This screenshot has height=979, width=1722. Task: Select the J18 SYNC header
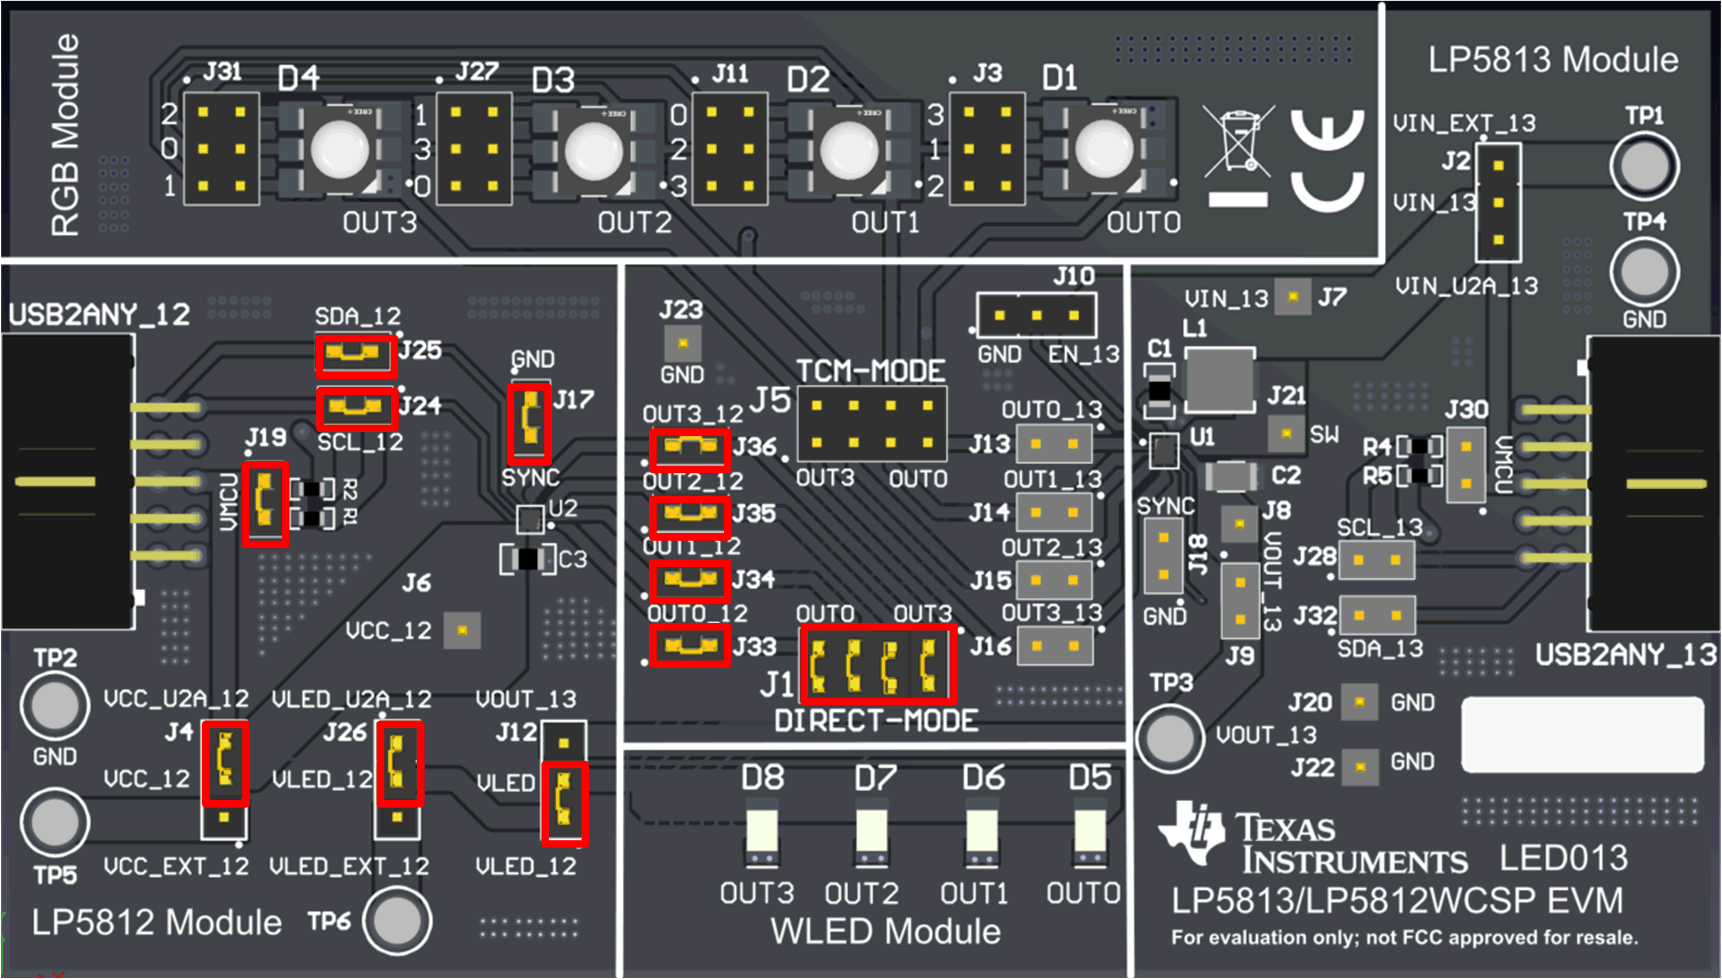tap(1163, 557)
